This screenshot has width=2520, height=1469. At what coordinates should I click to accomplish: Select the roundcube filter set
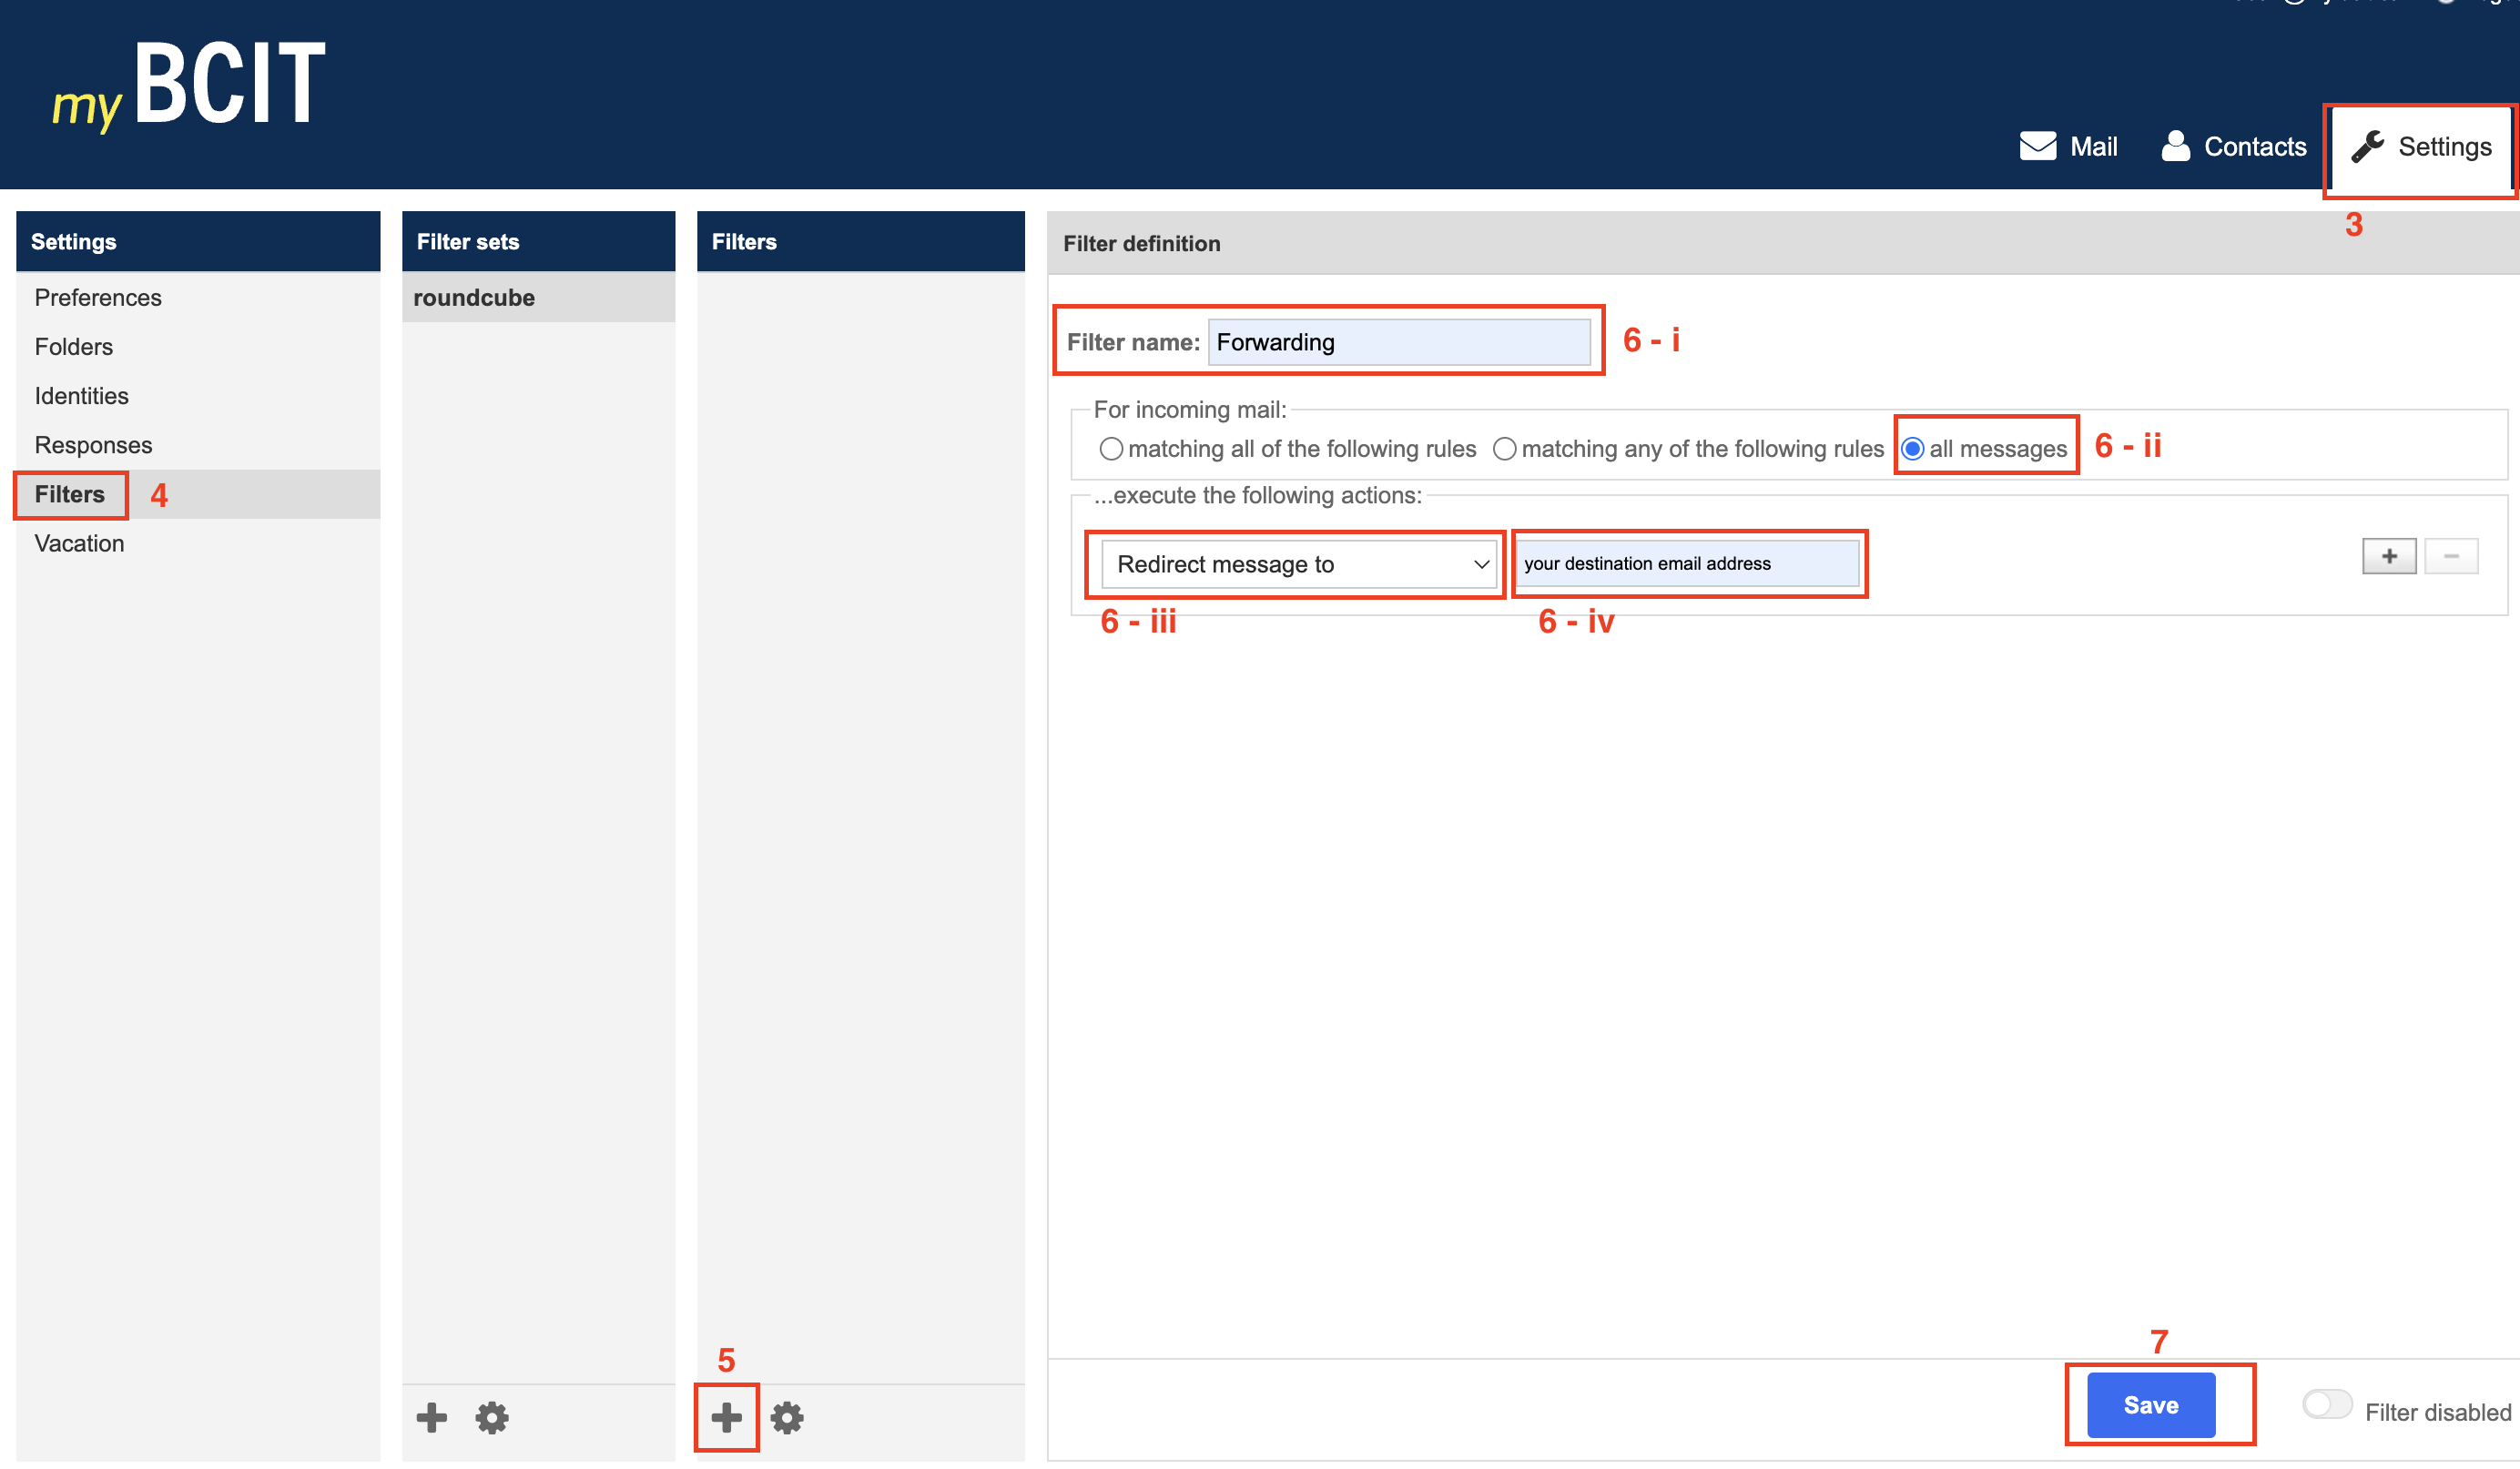click(474, 297)
